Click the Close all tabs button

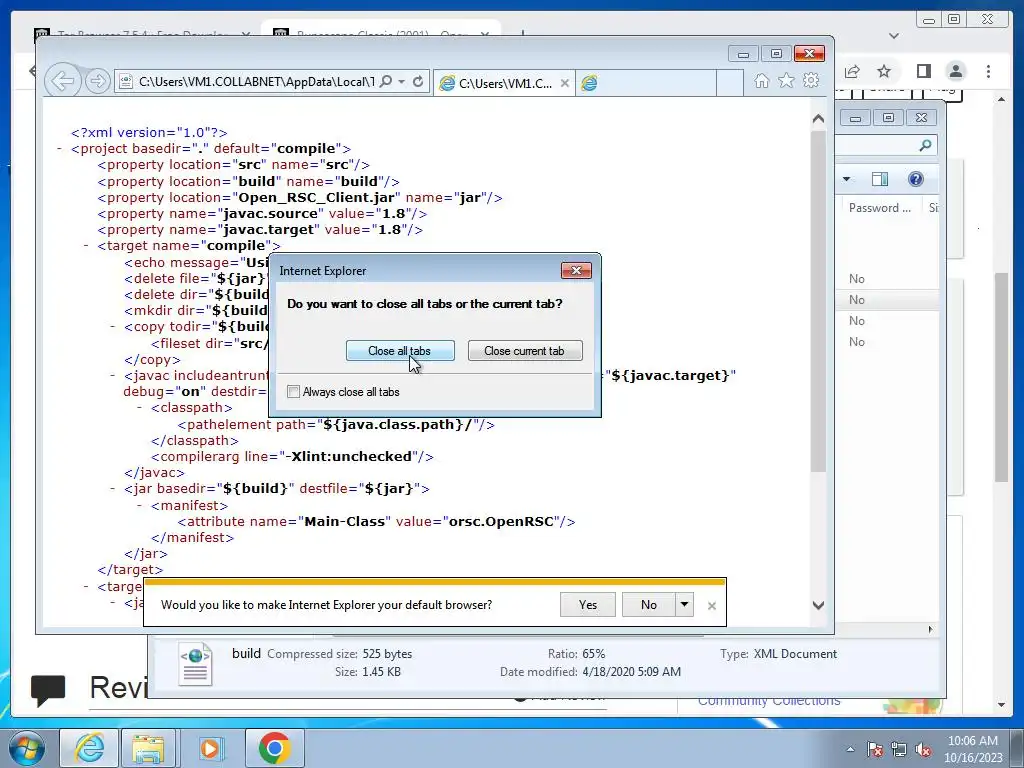400,351
